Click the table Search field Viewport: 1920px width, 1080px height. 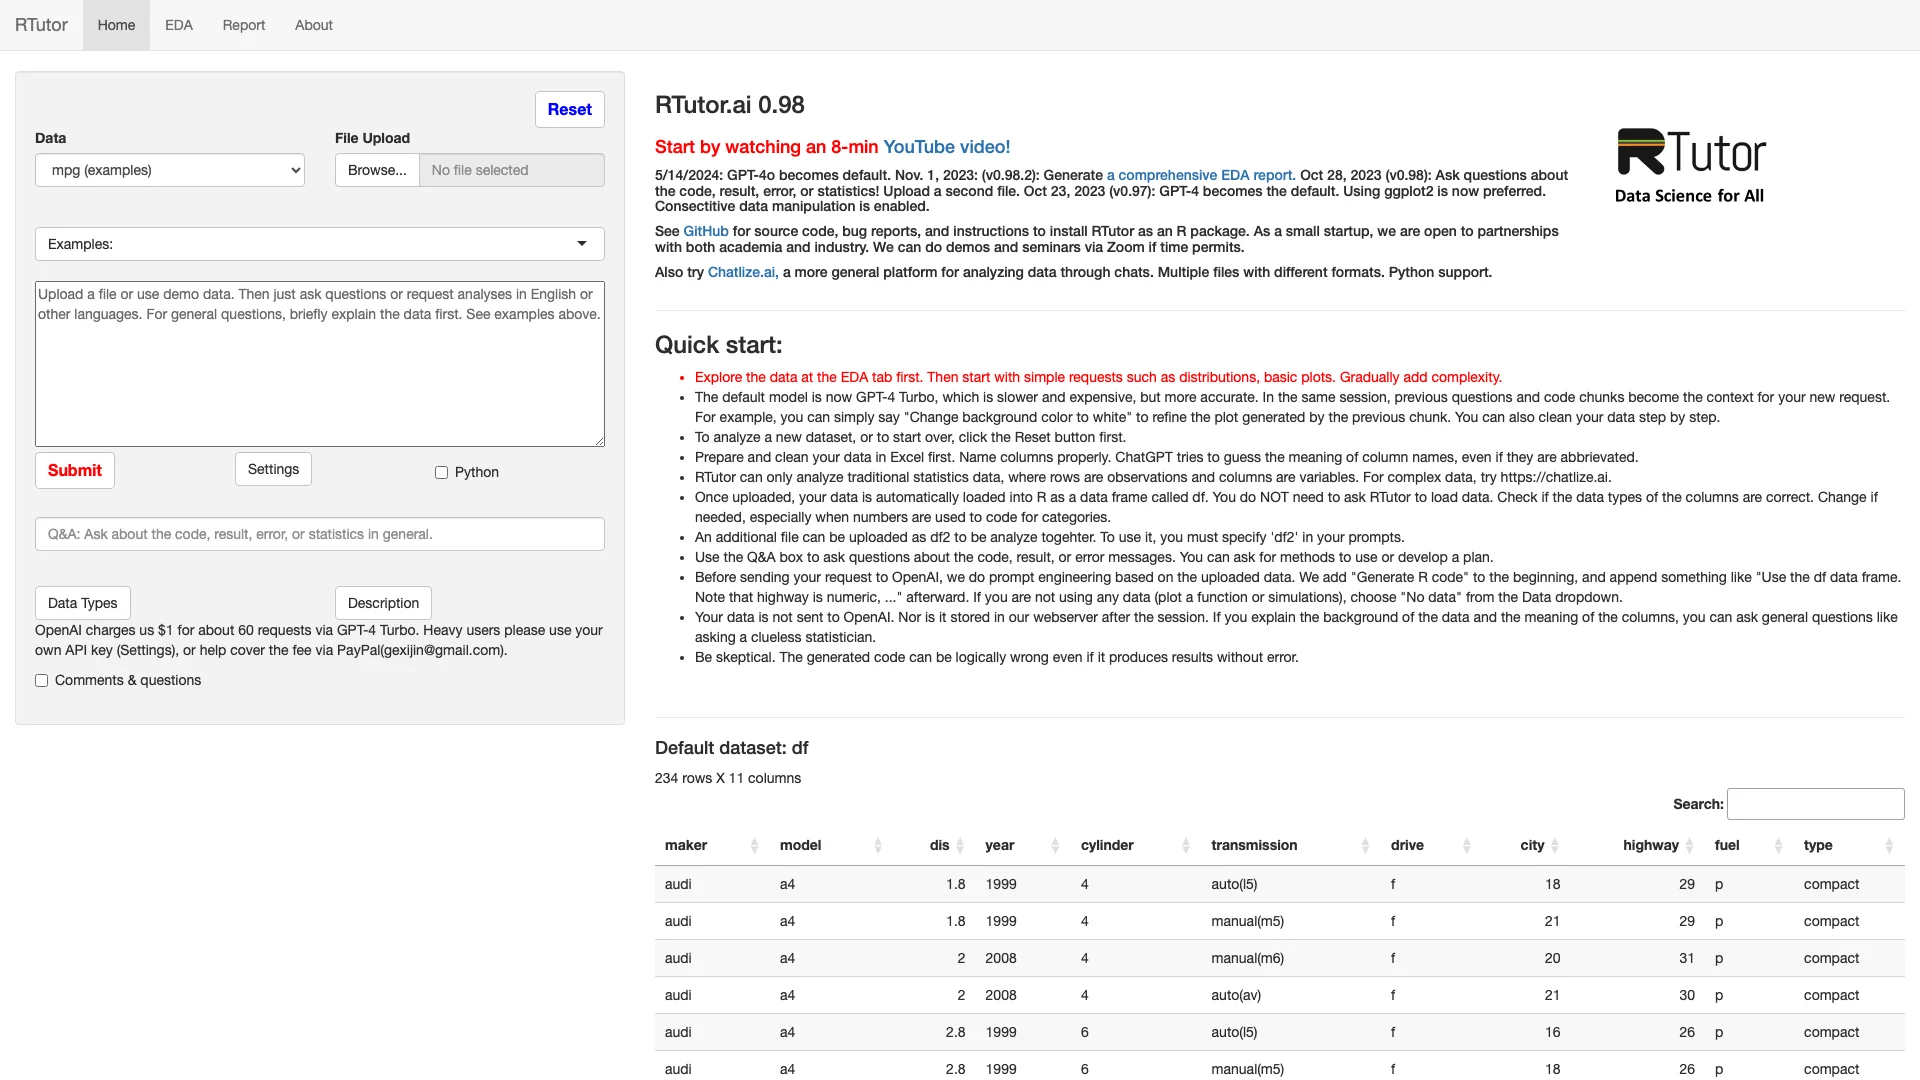[1816, 804]
